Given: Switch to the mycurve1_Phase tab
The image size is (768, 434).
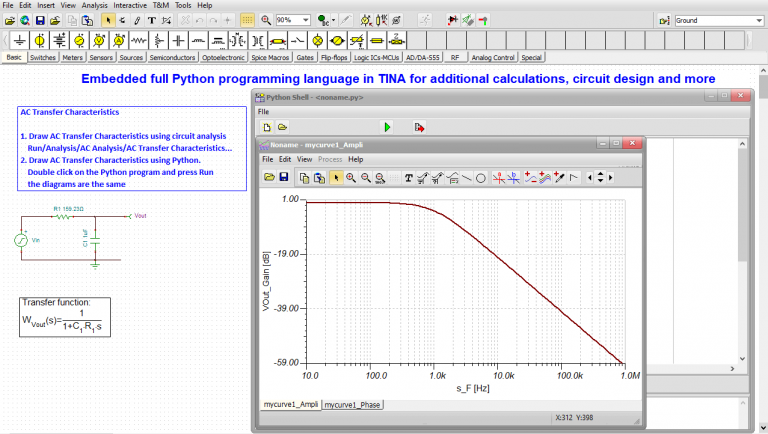Looking at the screenshot, I should click(351, 404).
